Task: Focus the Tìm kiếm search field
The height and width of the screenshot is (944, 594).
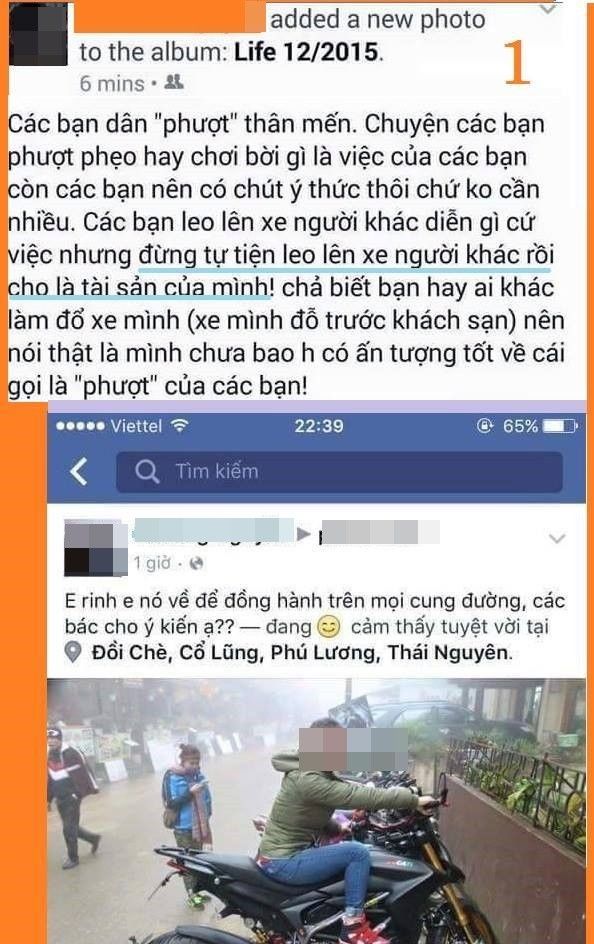Action: click(x=339, y=471)
